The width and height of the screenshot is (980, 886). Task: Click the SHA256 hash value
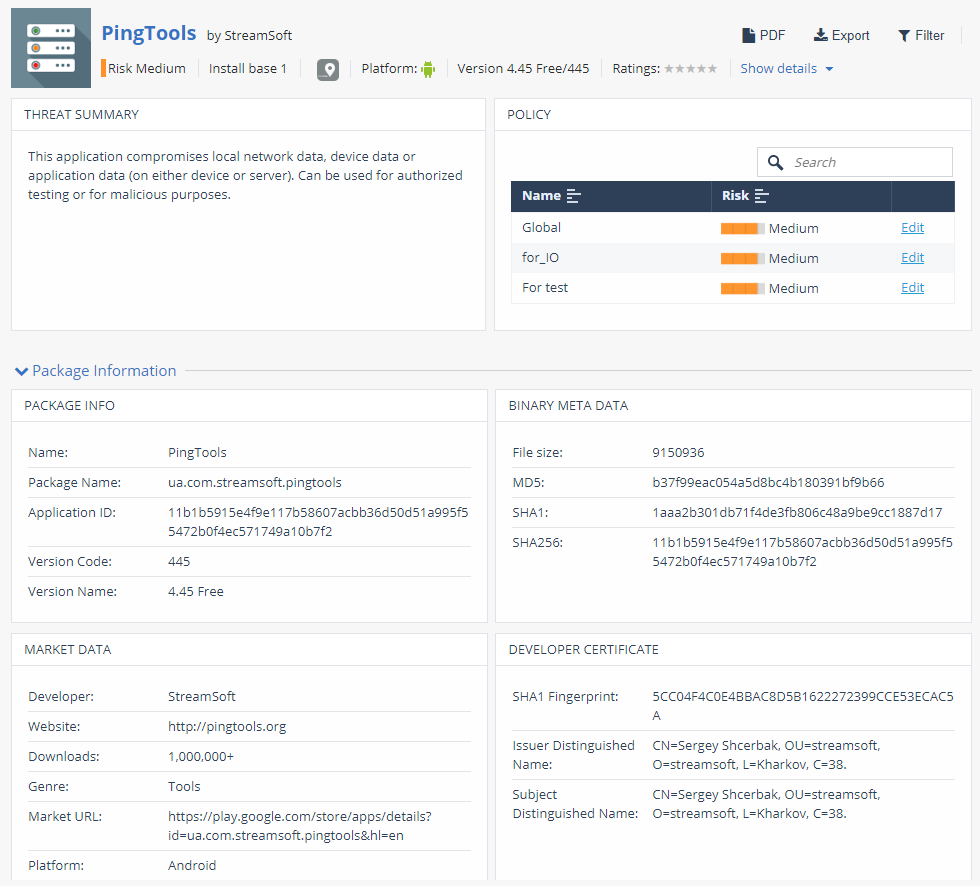(x=802, y=552)
